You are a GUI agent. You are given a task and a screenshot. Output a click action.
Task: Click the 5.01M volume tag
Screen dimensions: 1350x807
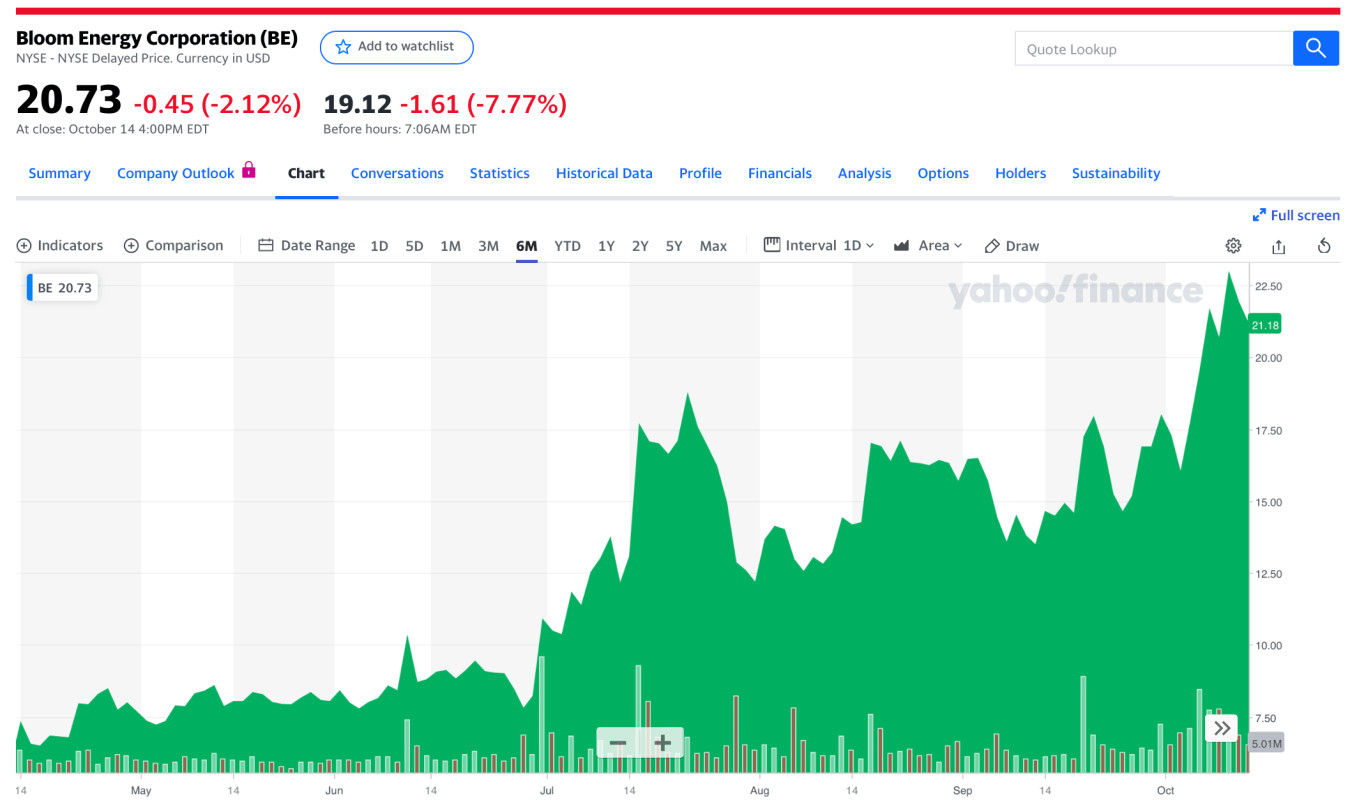(x=1266, y=743)
